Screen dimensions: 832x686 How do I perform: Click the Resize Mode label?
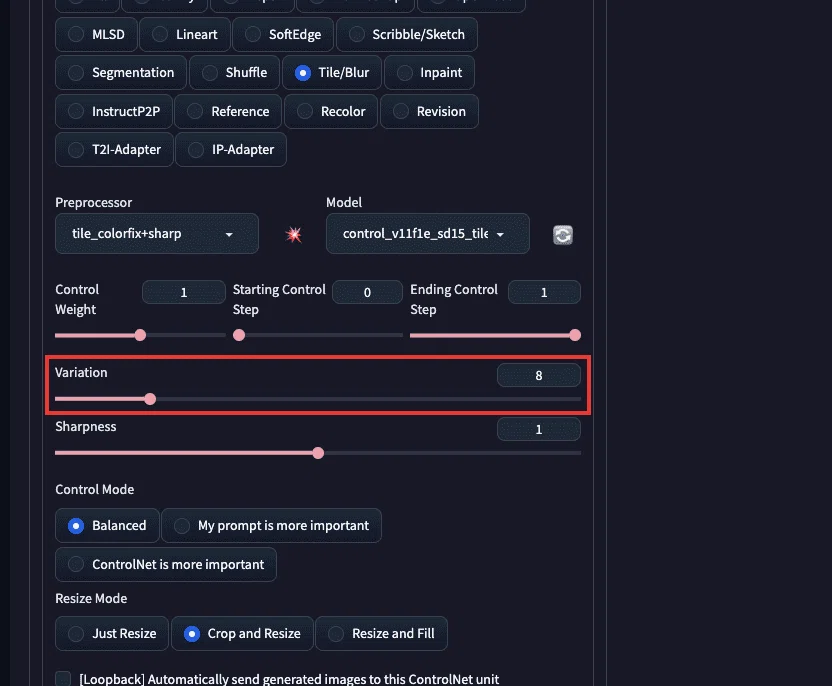tap(91, 598)
